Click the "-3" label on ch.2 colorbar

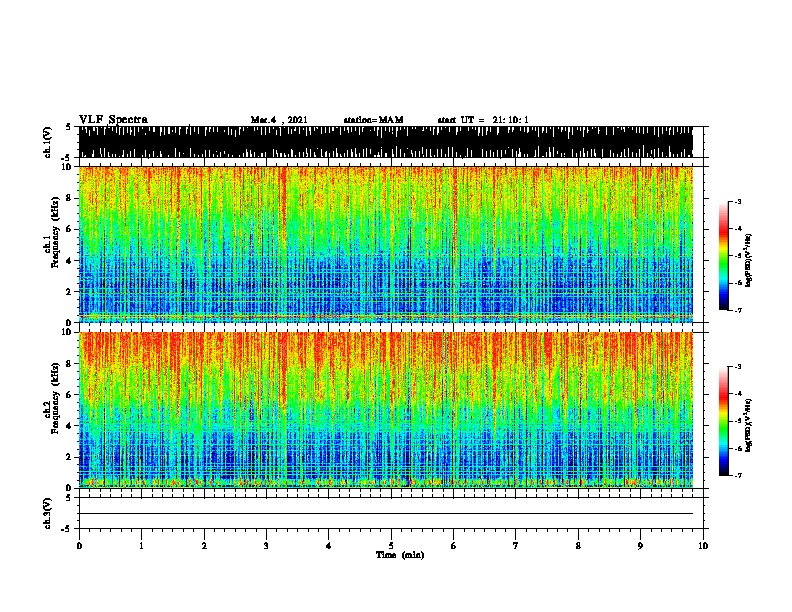coord(738,367)
